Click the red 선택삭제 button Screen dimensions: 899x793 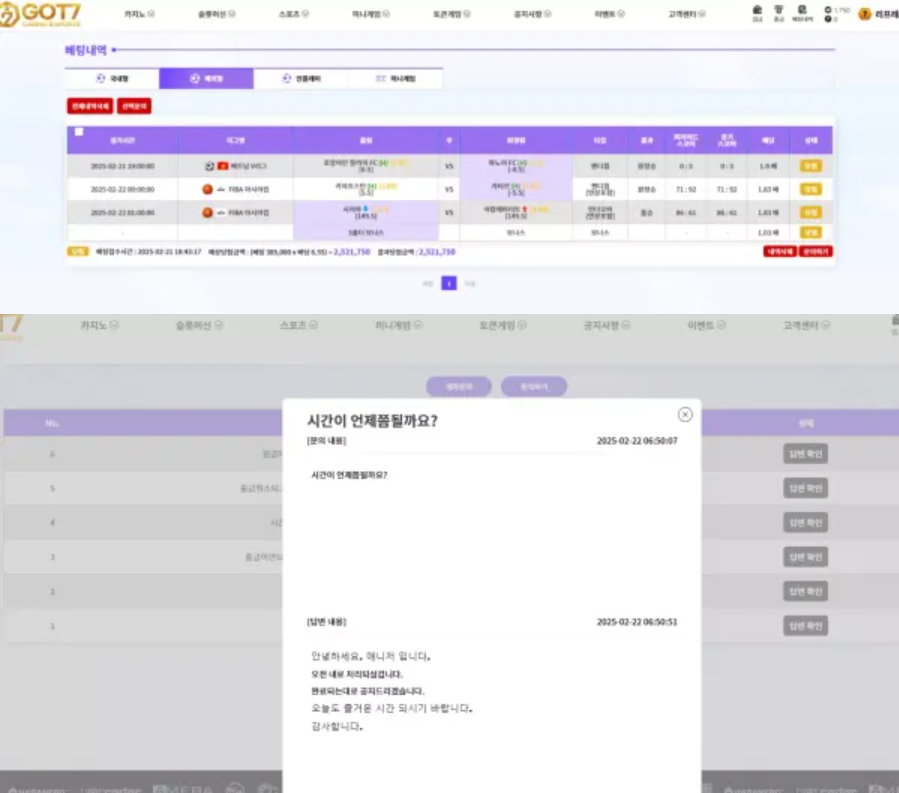coord(134,105)
